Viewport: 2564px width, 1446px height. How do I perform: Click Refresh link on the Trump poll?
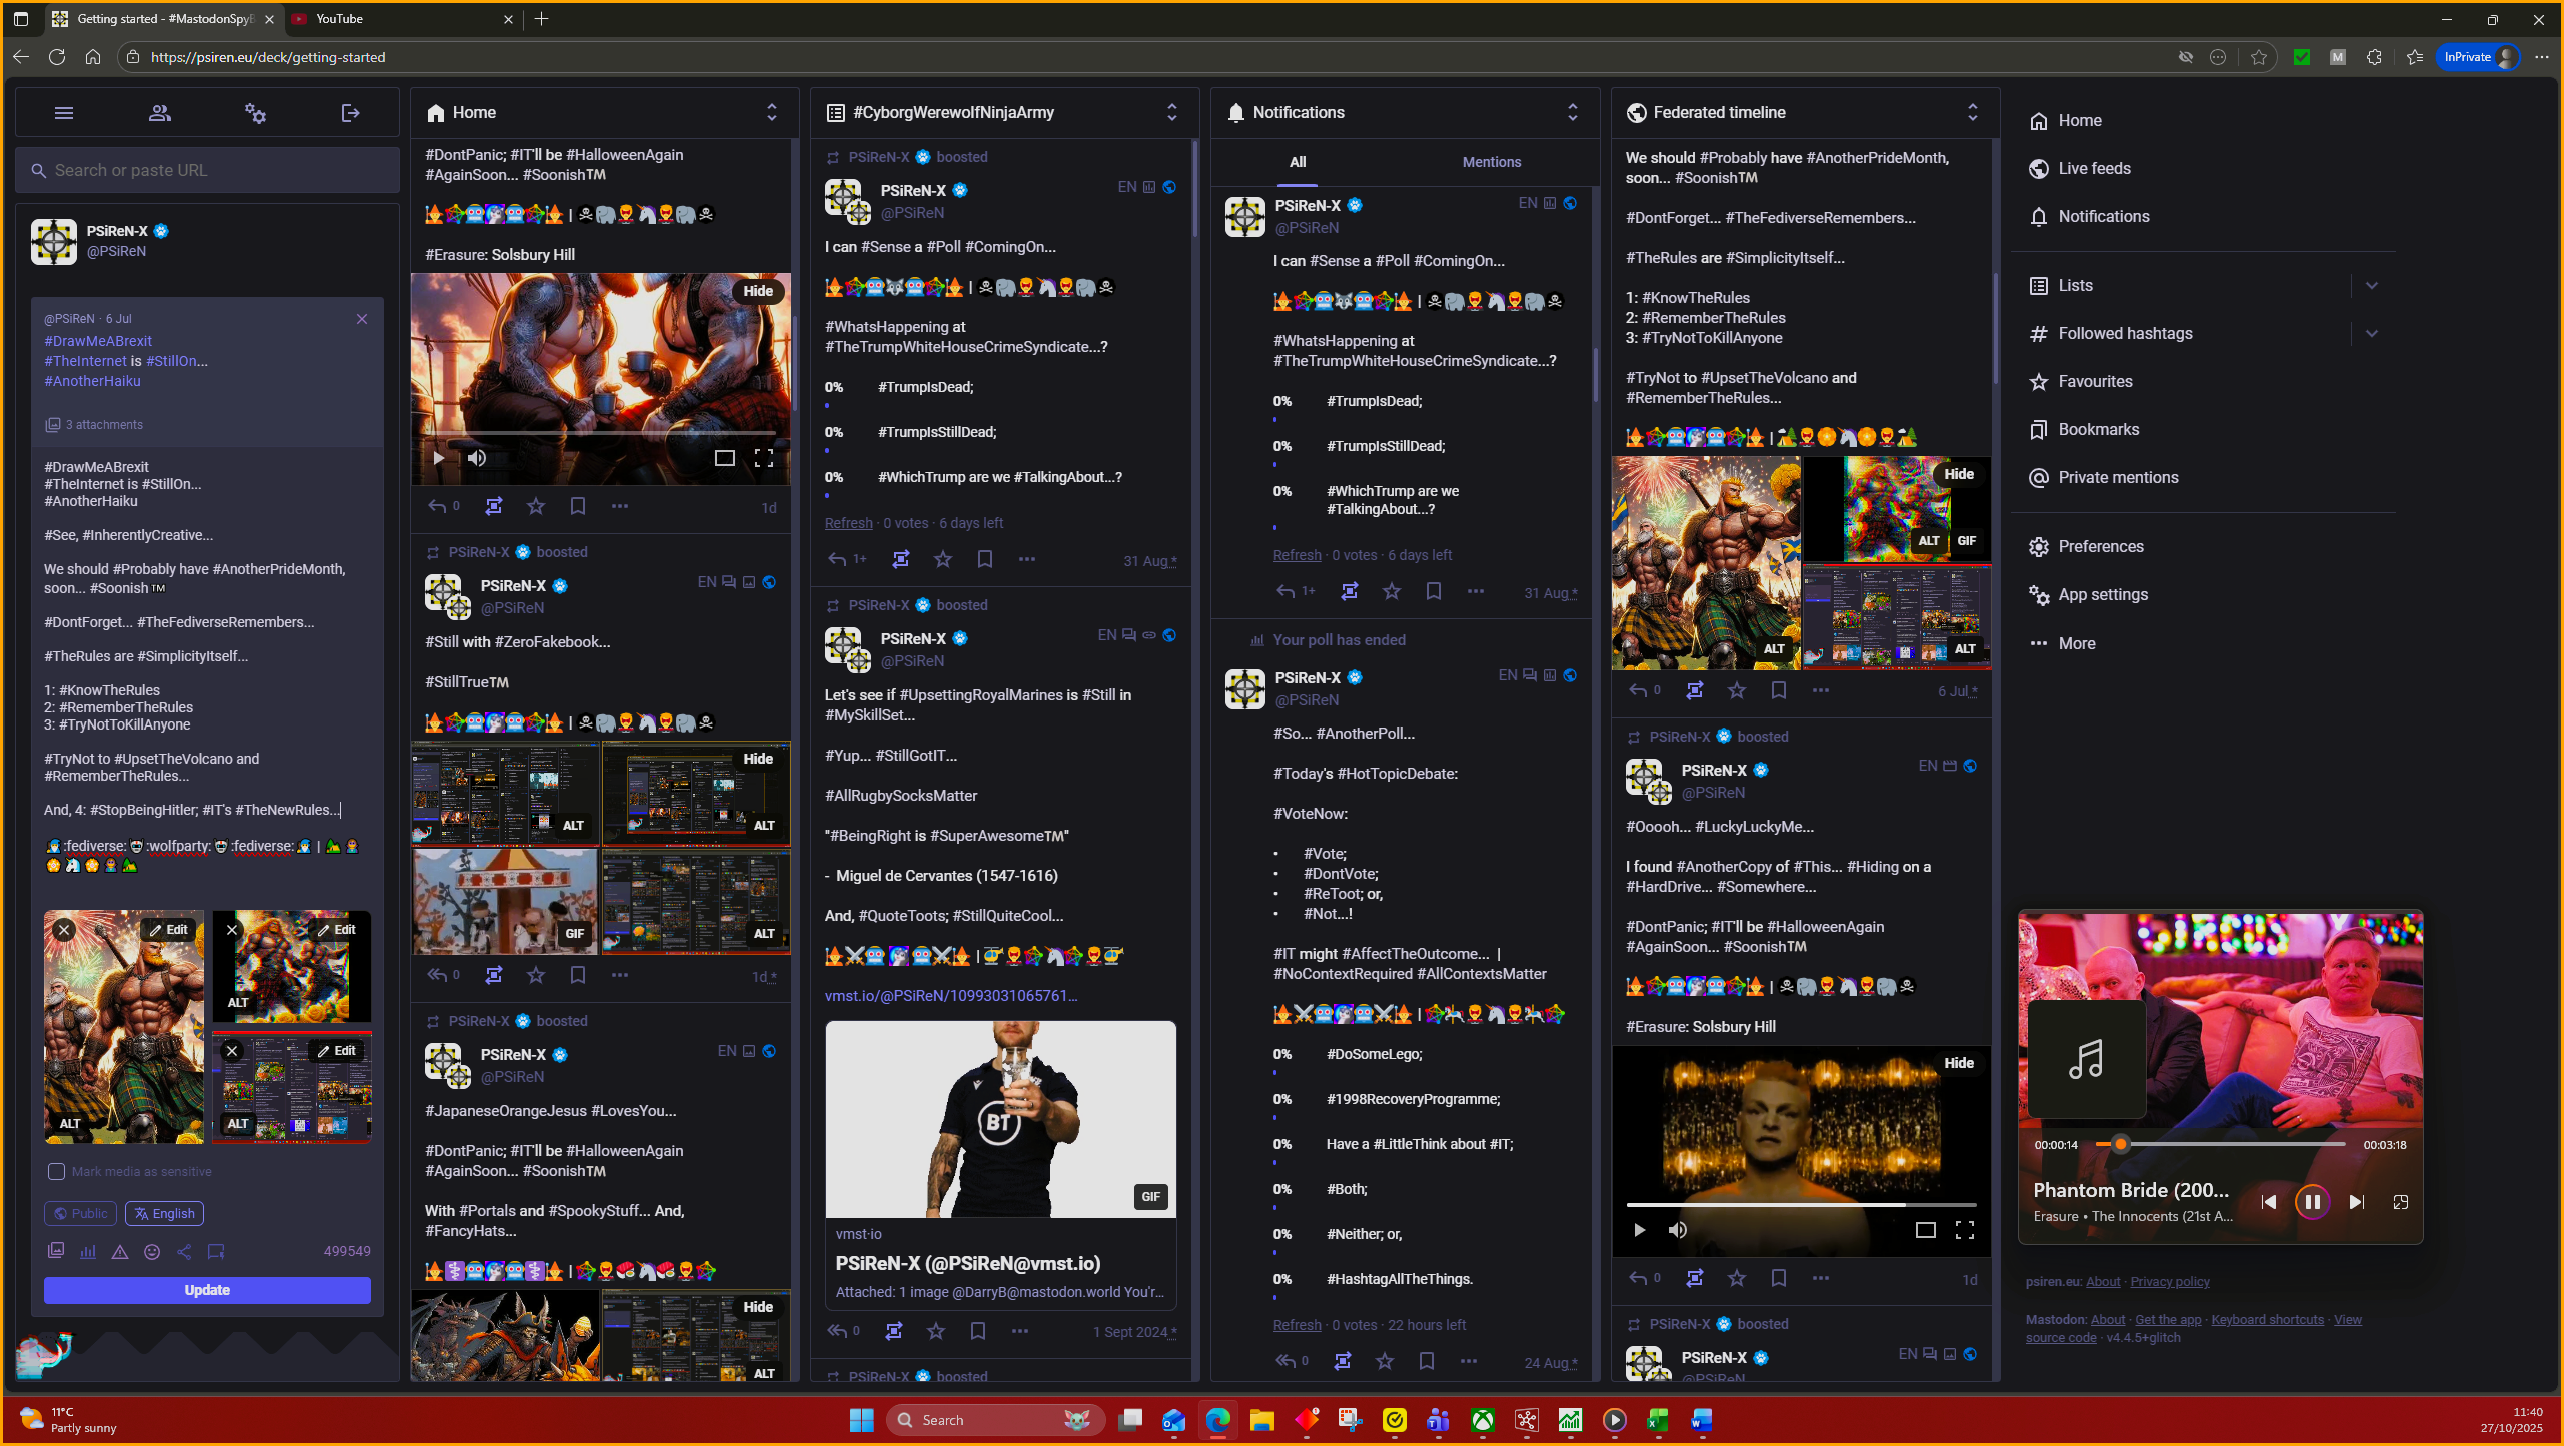click(x=848, y=523)
